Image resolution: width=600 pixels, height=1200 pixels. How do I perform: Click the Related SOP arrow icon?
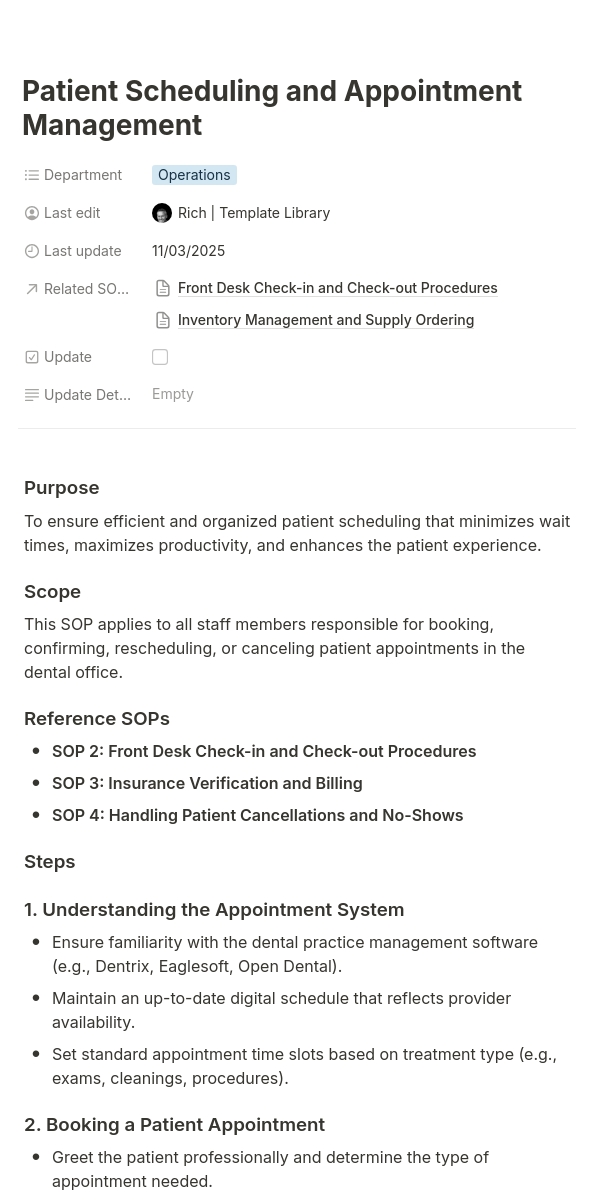tap(32, 289)
